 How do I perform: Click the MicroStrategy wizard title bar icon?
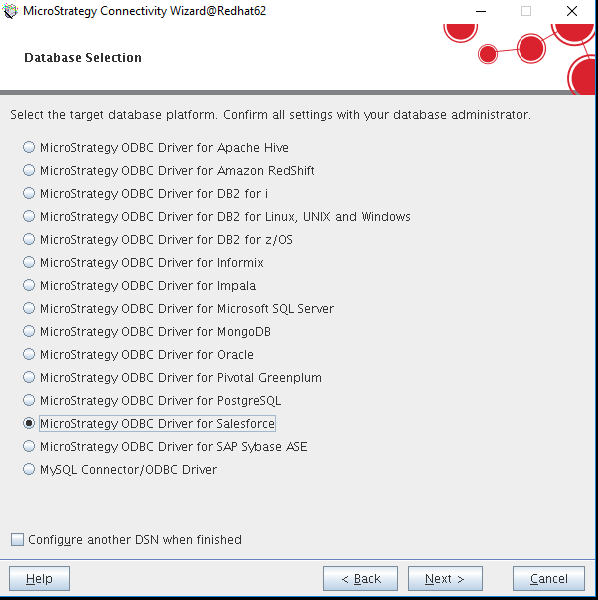(x=10, y=11)
